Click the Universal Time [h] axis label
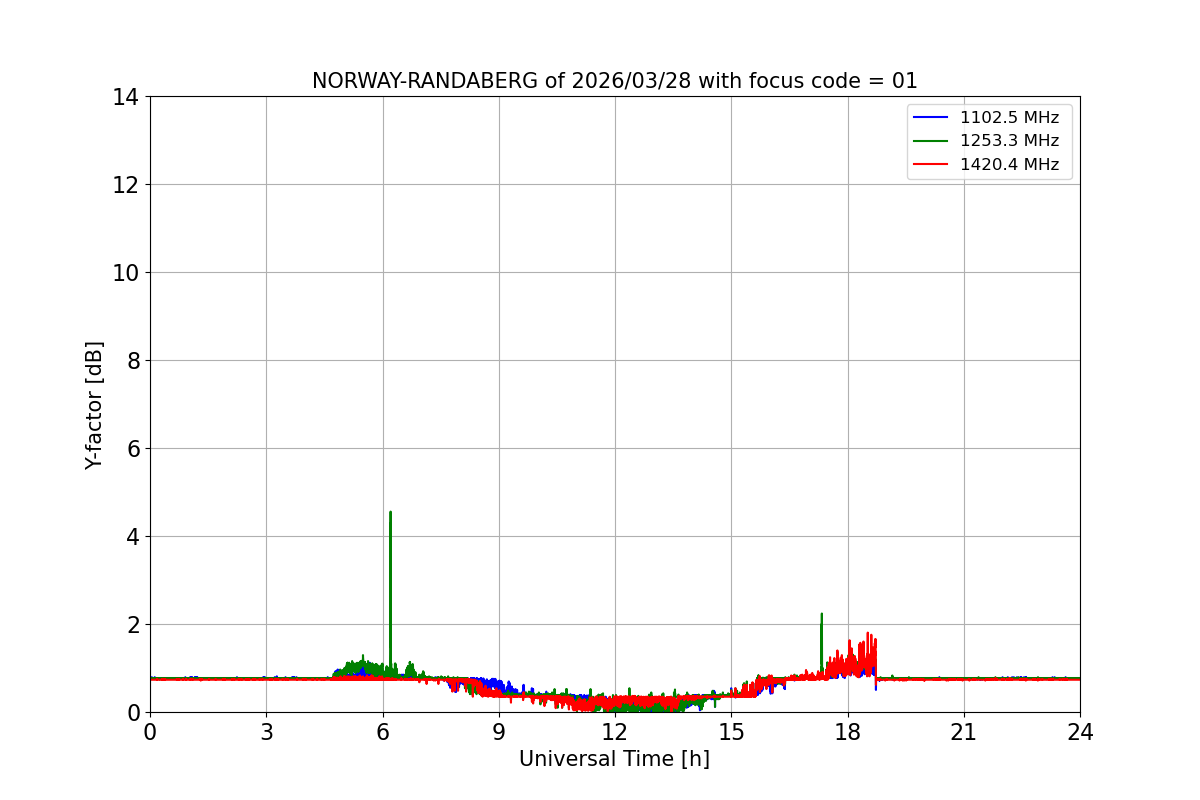The height and width of the screenshot is (800, 1200). point(614,759)
